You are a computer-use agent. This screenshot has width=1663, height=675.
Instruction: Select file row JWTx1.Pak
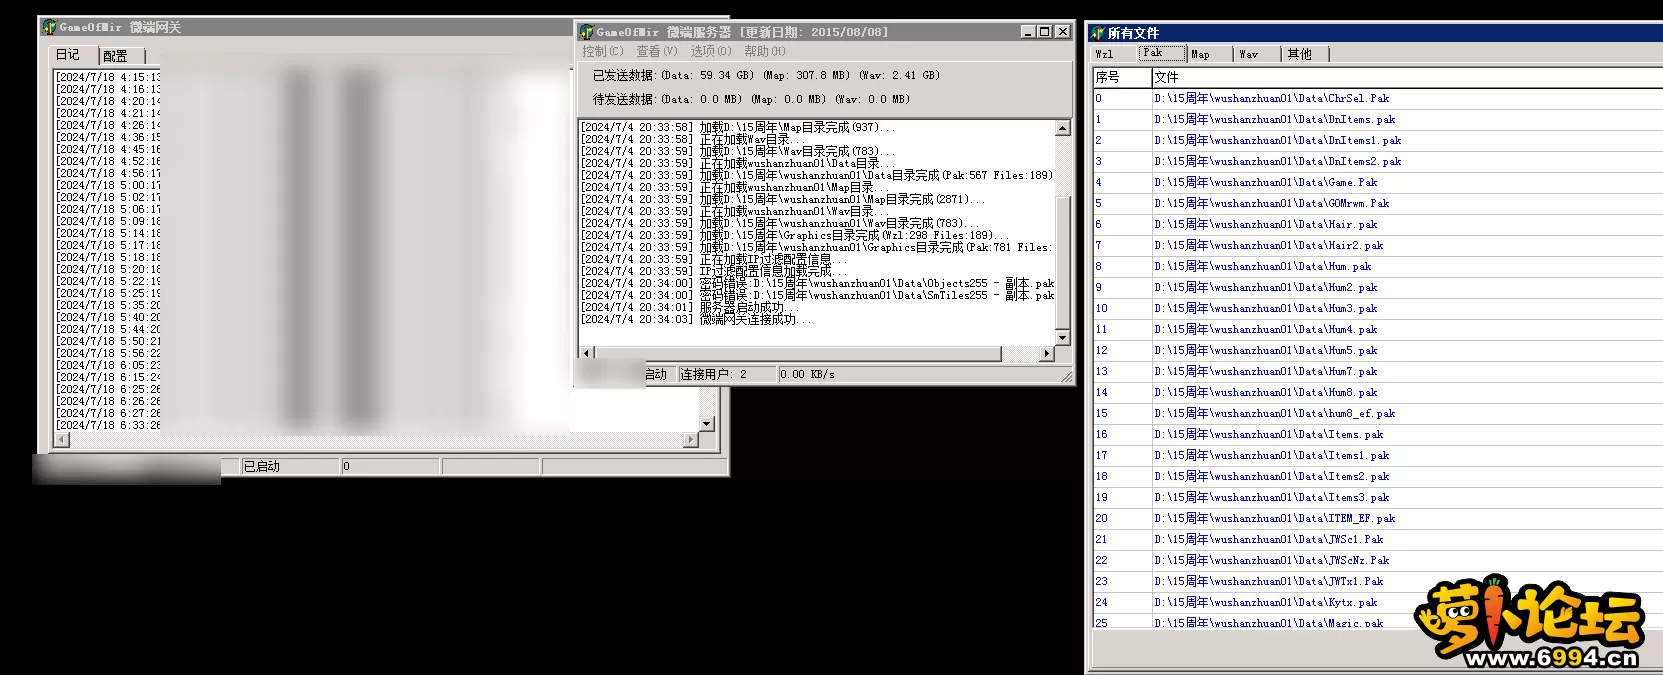pyautogui.click(x=1377, y=581)
